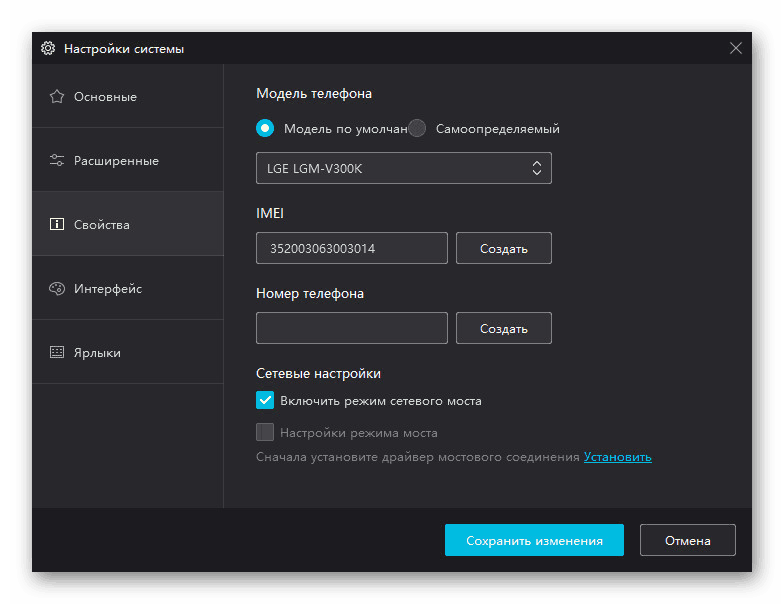Close the Настройки системы dialog
This screenshot has height=604, width=784.
(x=736, y=48)
